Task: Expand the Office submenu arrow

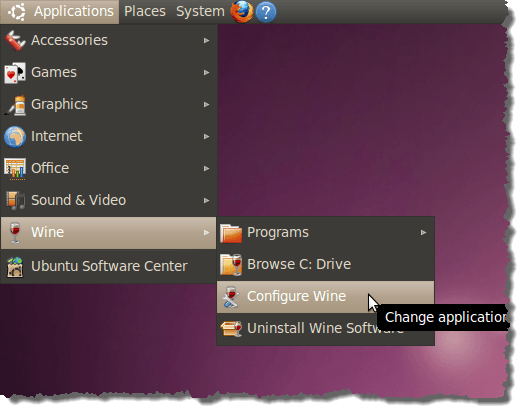Action: [x=207, y=168]
